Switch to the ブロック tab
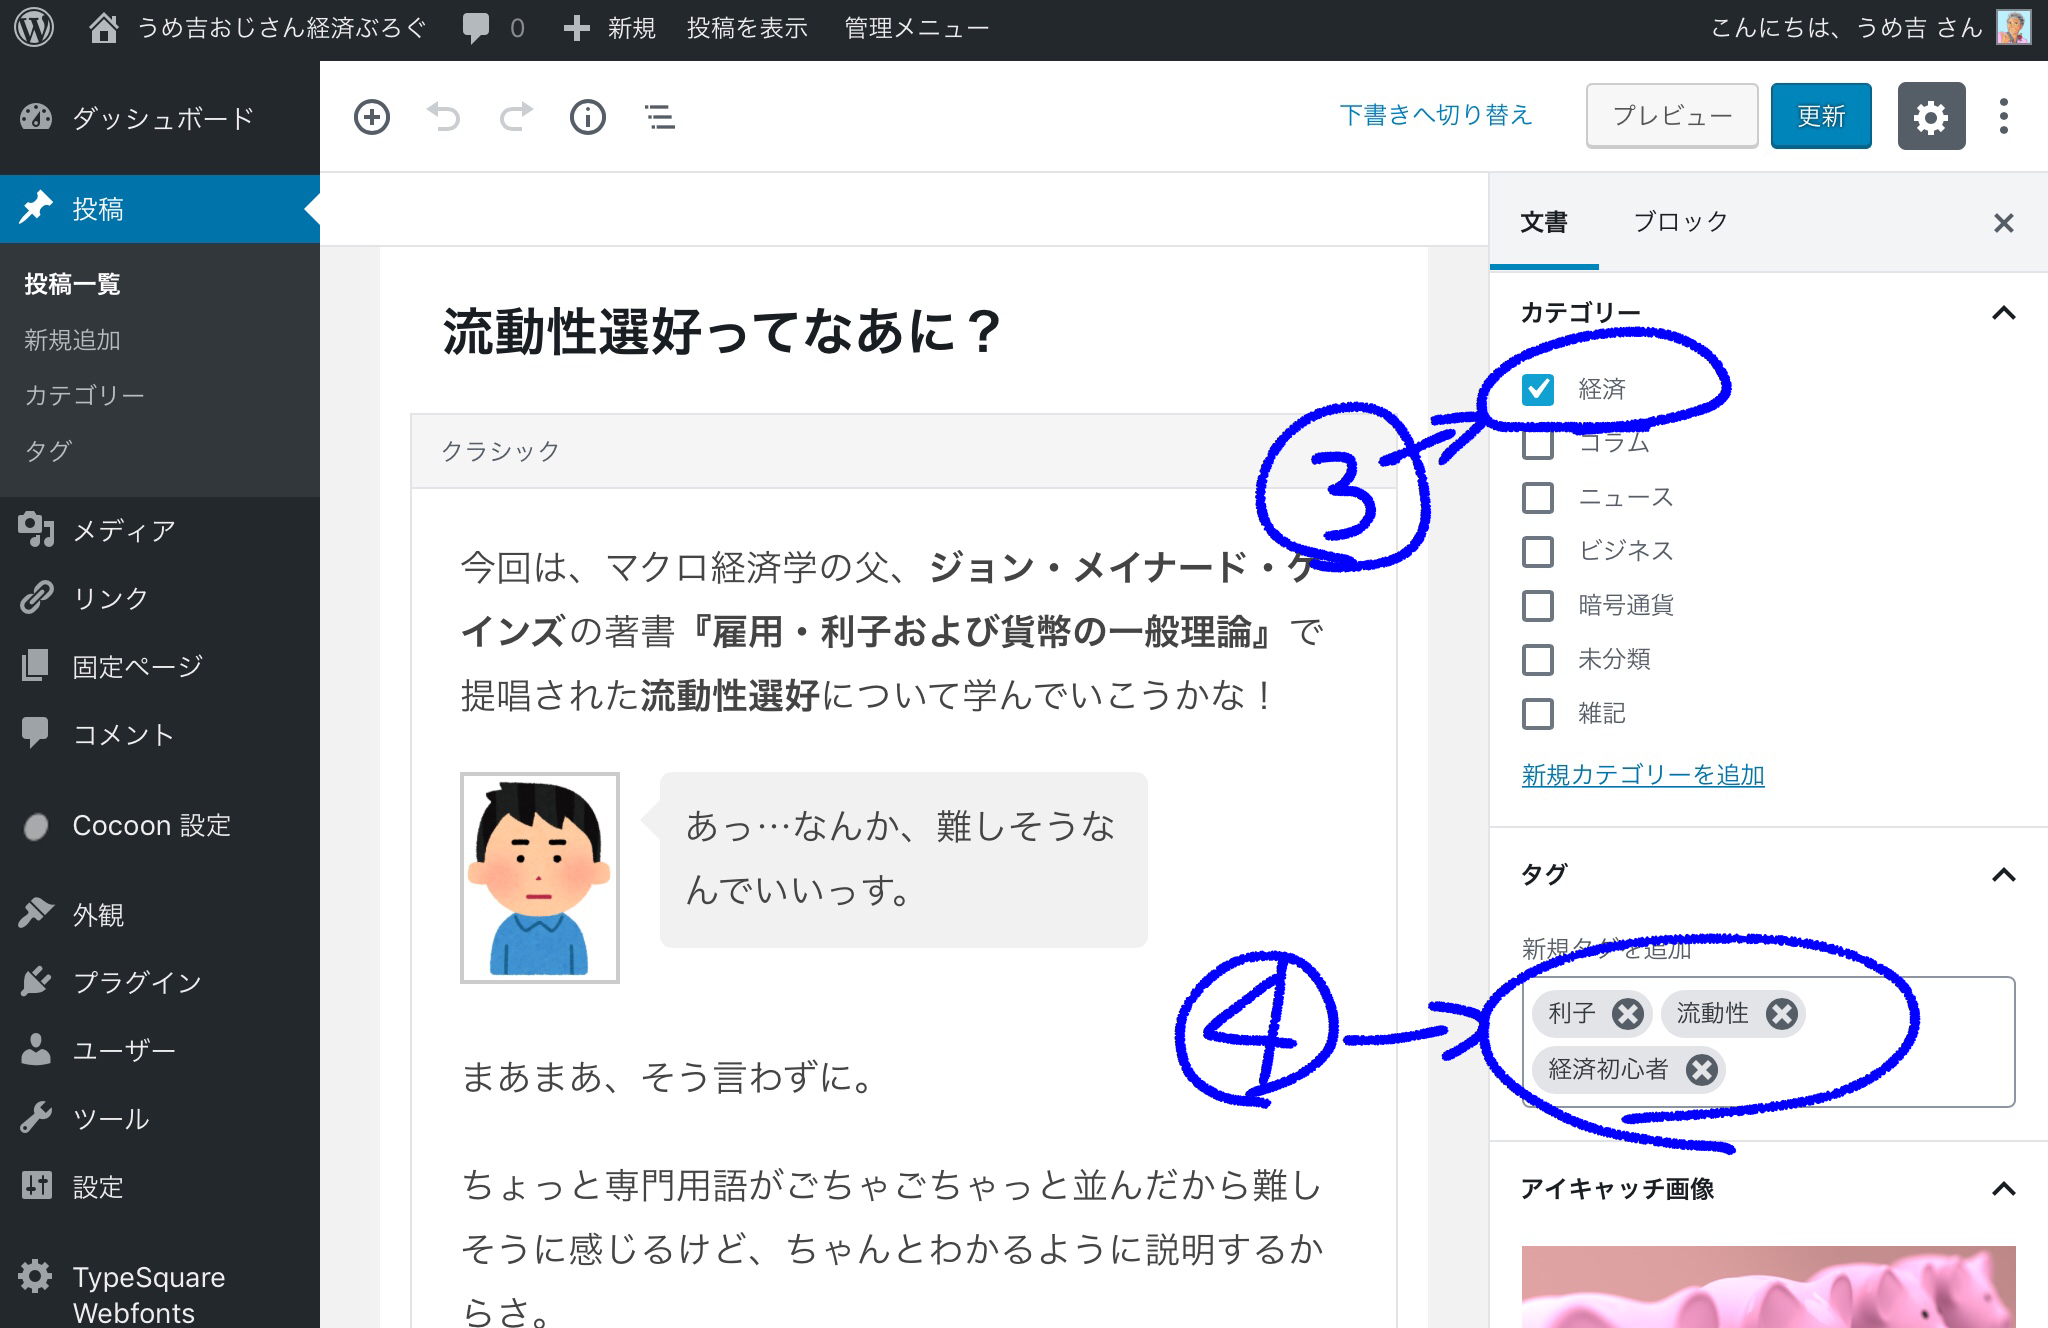Viewport: 2048px width, 1328px height. 1680,222
